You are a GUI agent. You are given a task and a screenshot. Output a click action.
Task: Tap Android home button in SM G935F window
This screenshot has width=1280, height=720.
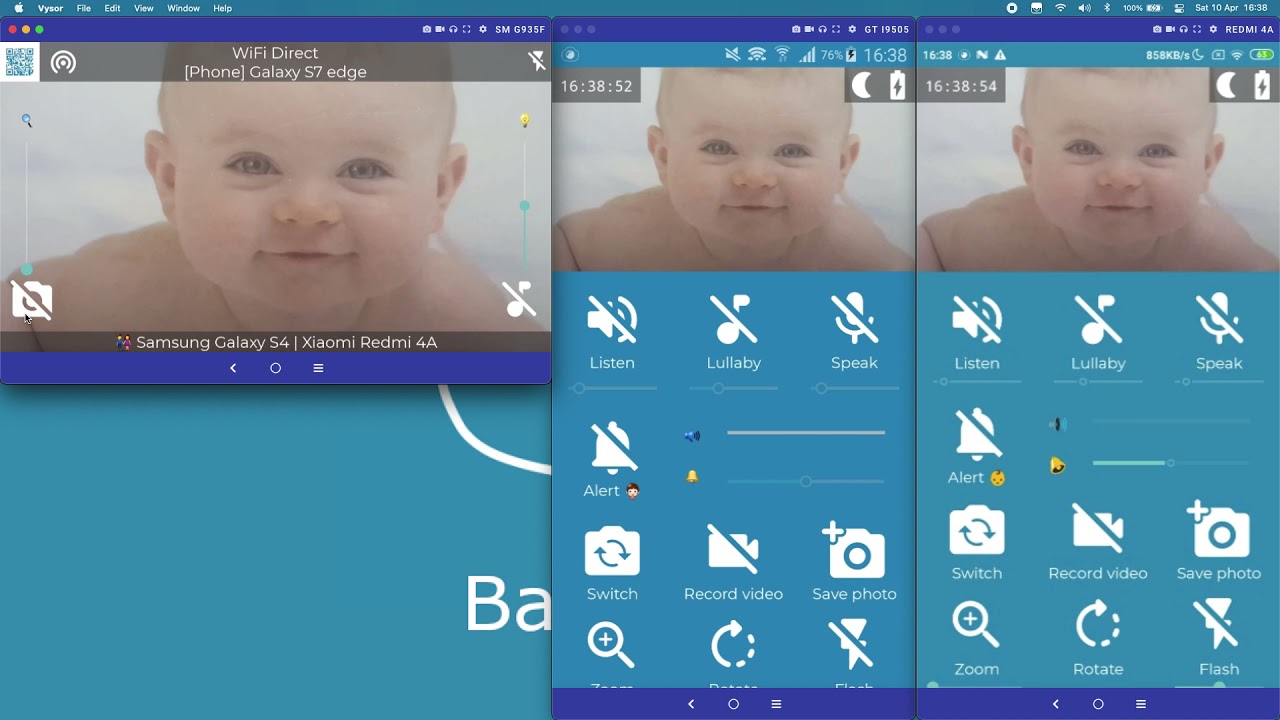[276, 368]
